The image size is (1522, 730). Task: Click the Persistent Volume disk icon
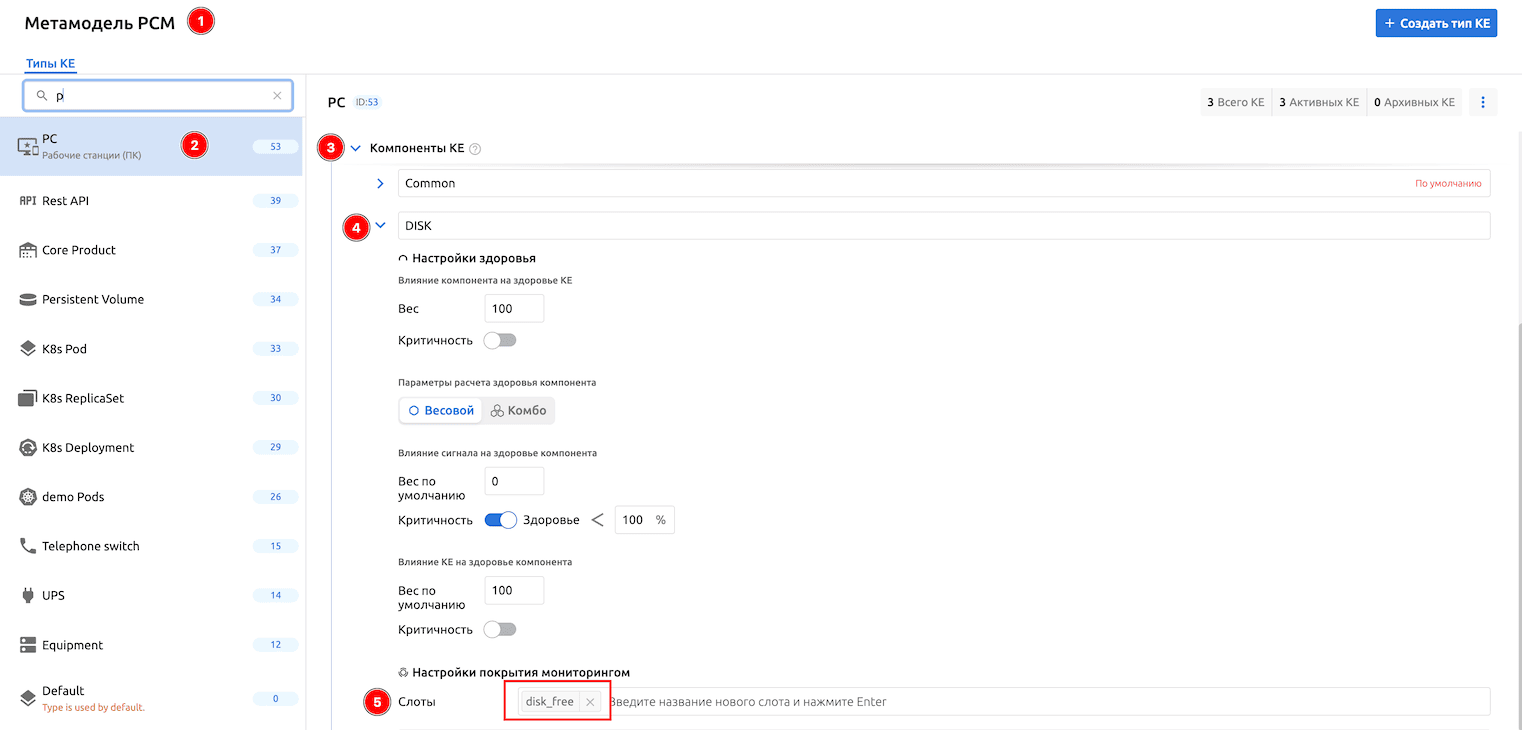[28, 300]
